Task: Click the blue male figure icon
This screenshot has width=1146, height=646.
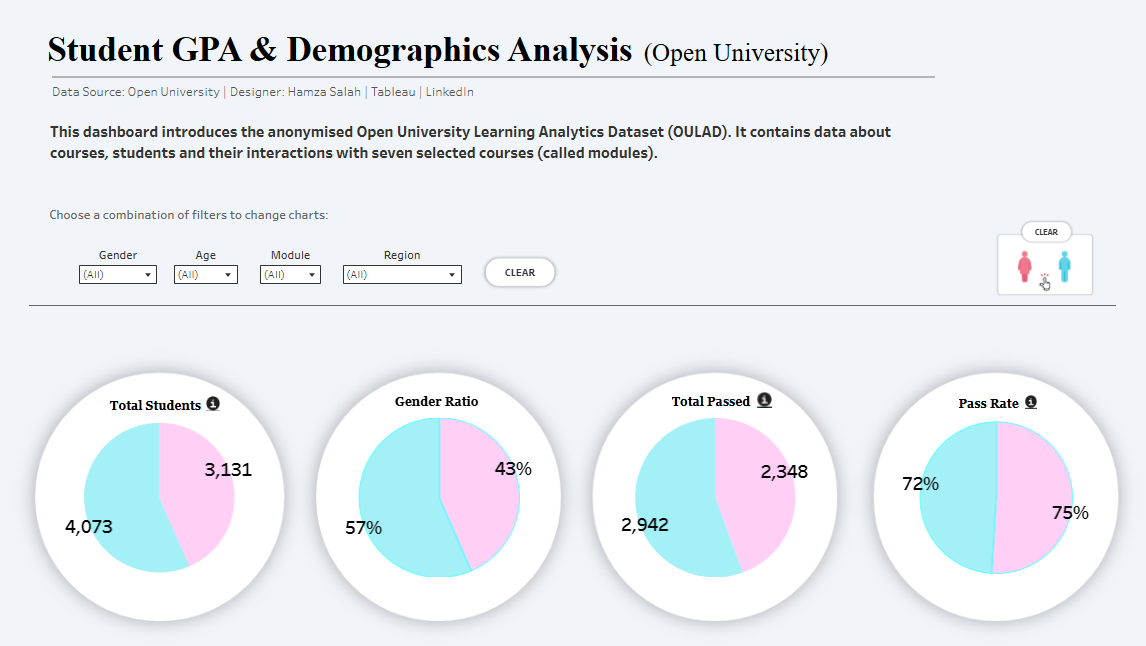Action: tap(1064, 267)
